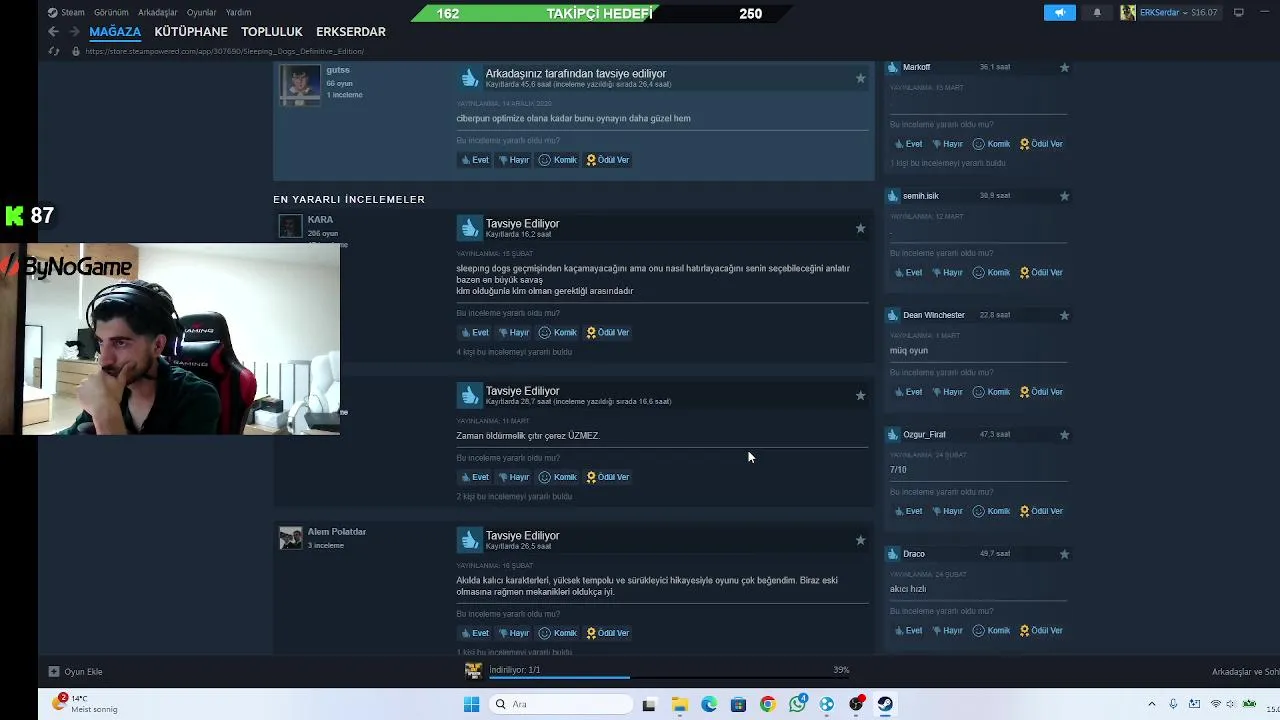Viewport: 1280px width, 720px height.
Task: Star the KARA review
Action: pos(860,228)
